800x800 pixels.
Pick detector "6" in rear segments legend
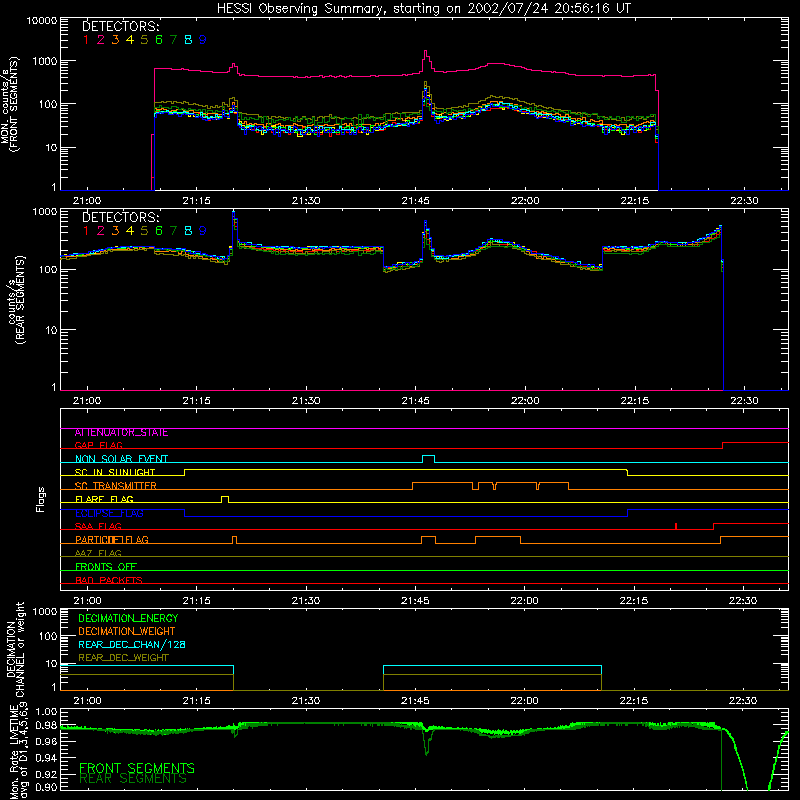[159, 231]
